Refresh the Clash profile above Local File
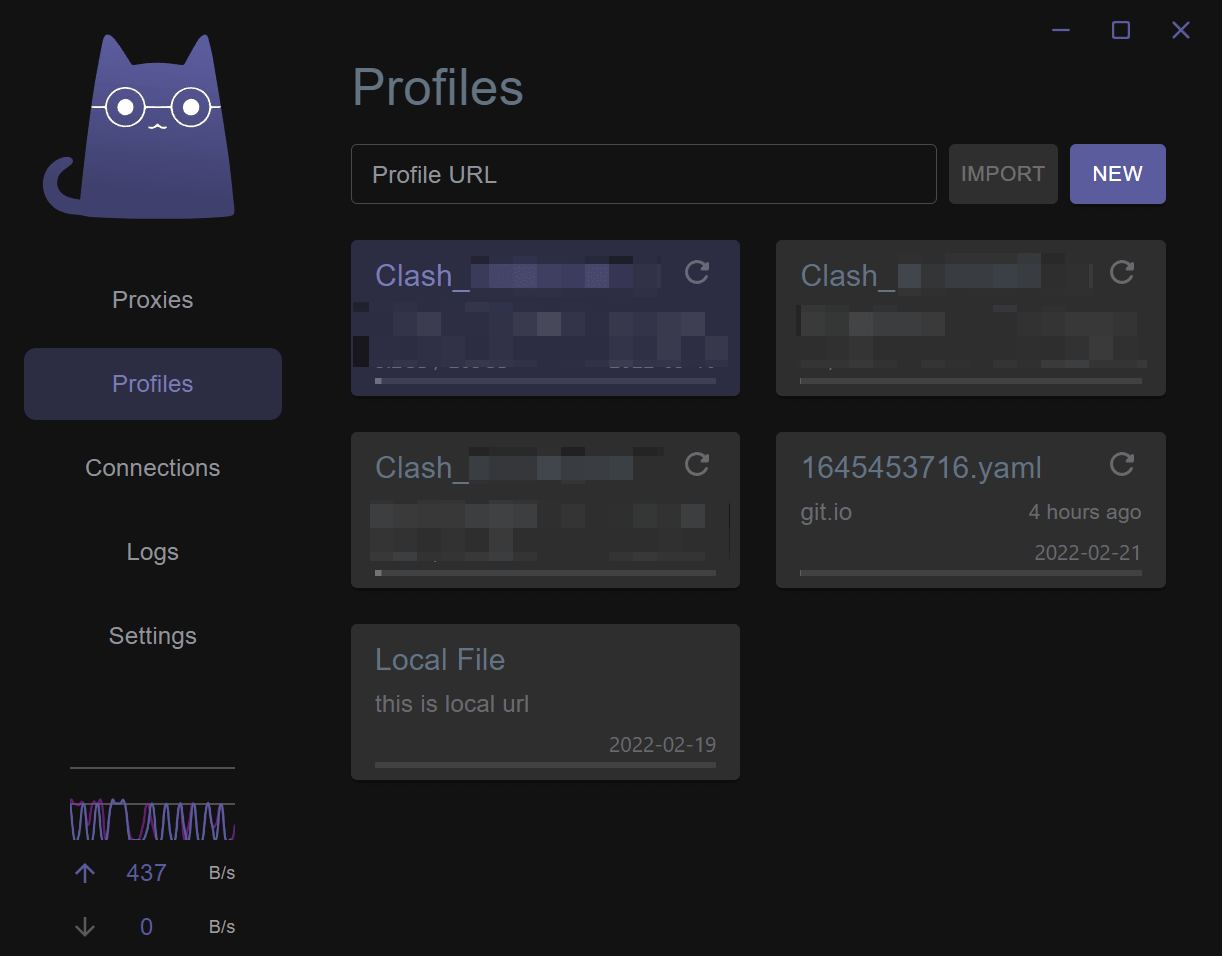 (x=697, y=464)
